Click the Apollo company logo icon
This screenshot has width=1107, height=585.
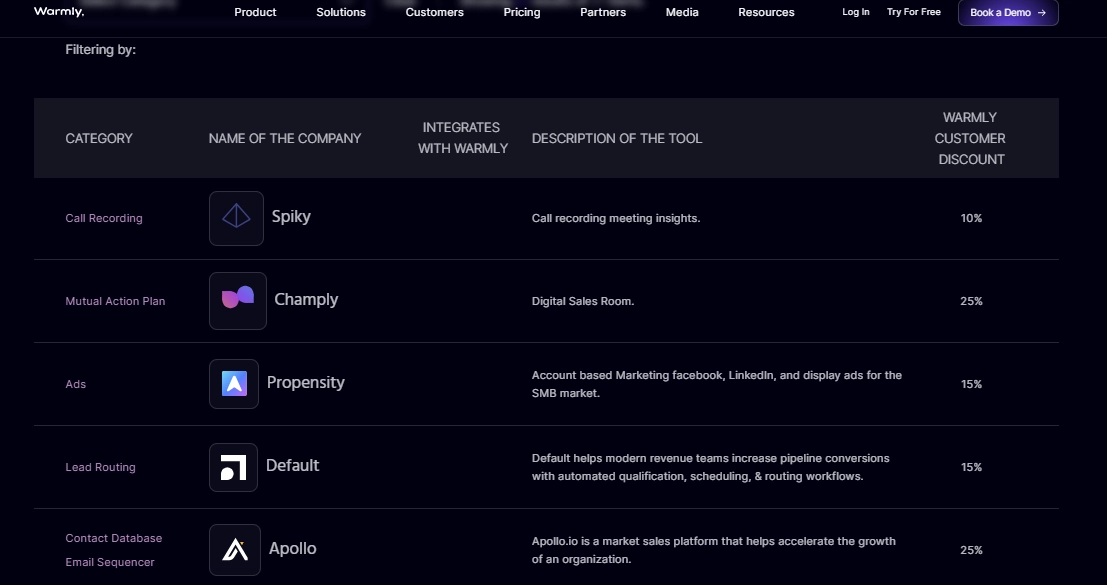[x=235, y=550]
